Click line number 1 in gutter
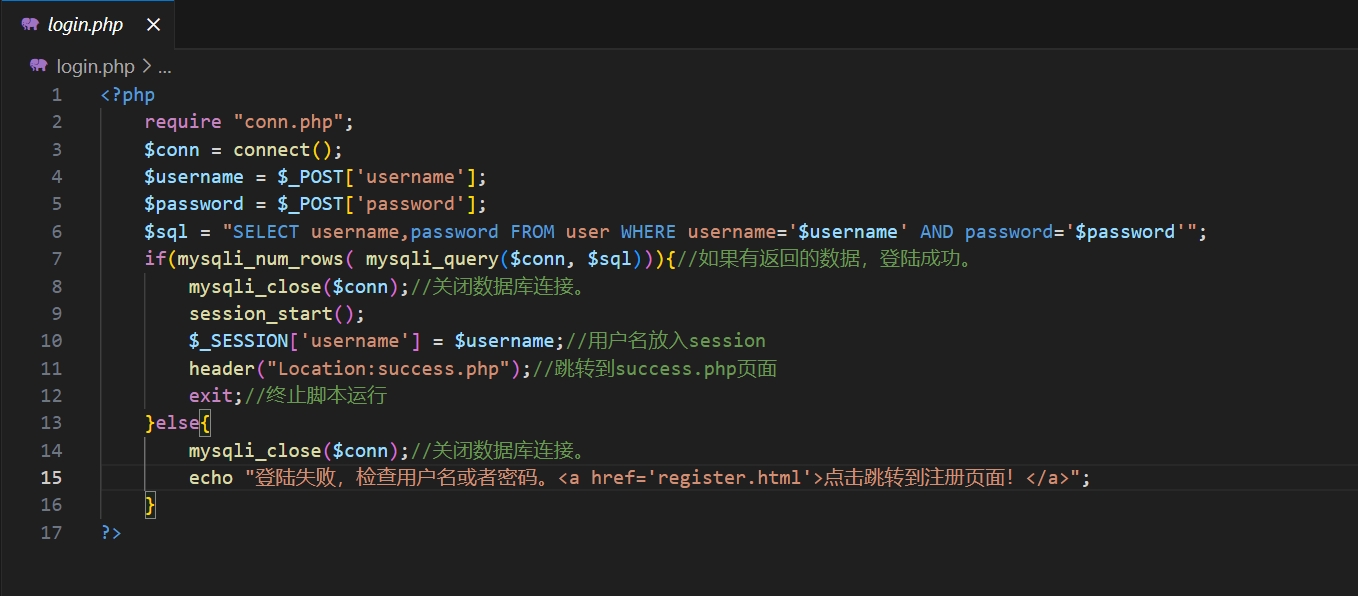Image resolution: width=1358 pixels, height=596 pixels. 57,95
